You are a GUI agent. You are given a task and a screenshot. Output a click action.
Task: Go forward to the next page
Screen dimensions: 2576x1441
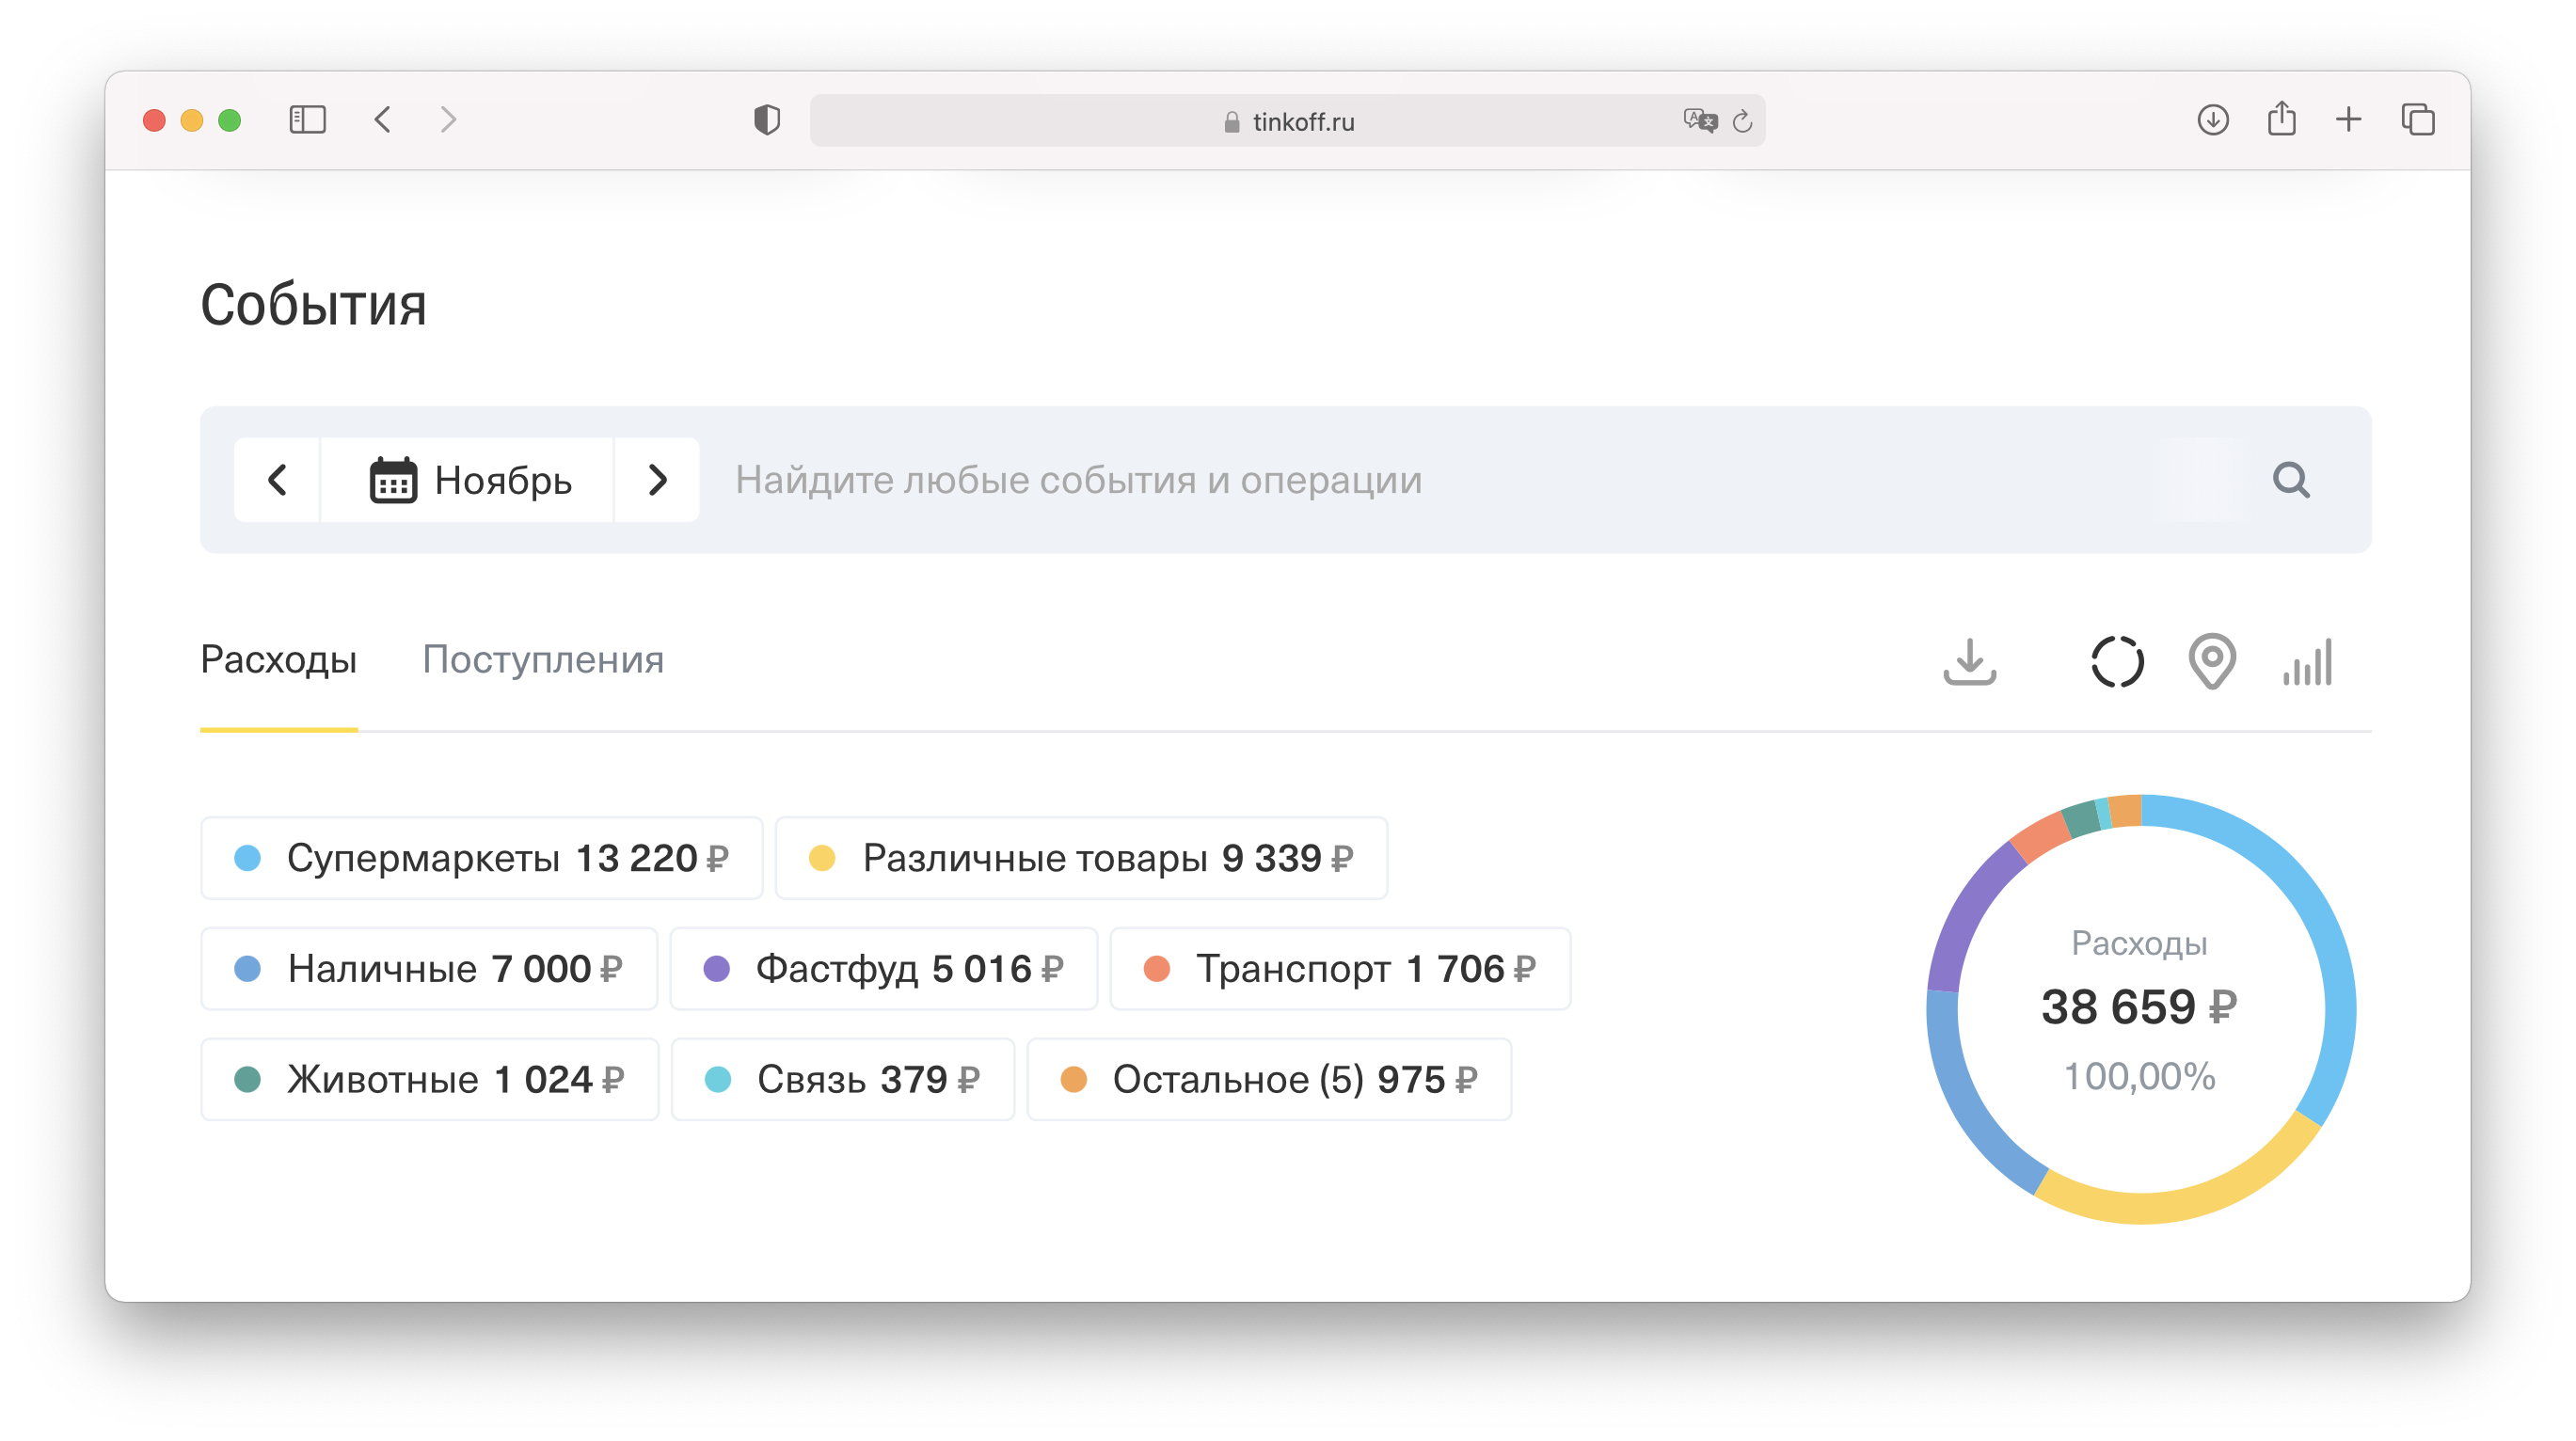pyautogui.click(x=448, y=120)
